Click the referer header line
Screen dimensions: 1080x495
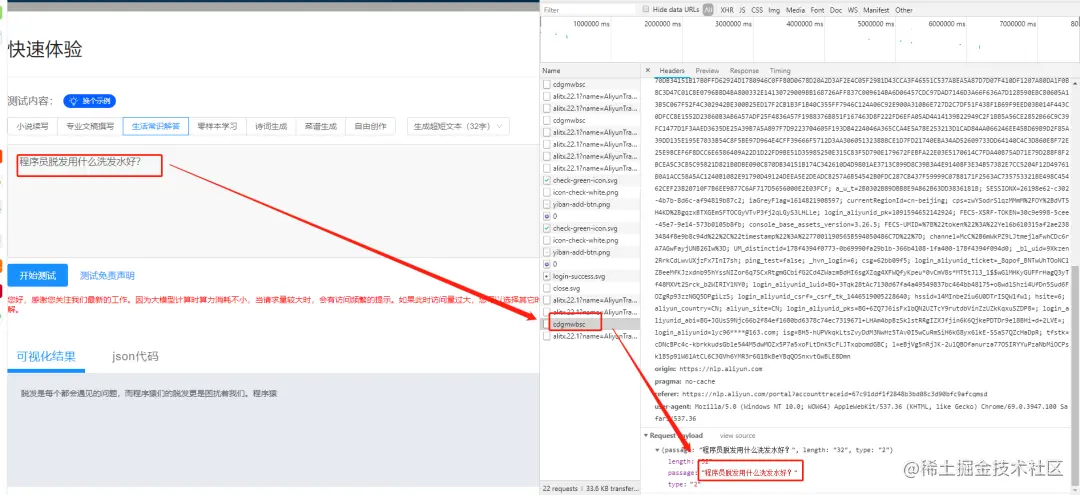pos(821,394)
